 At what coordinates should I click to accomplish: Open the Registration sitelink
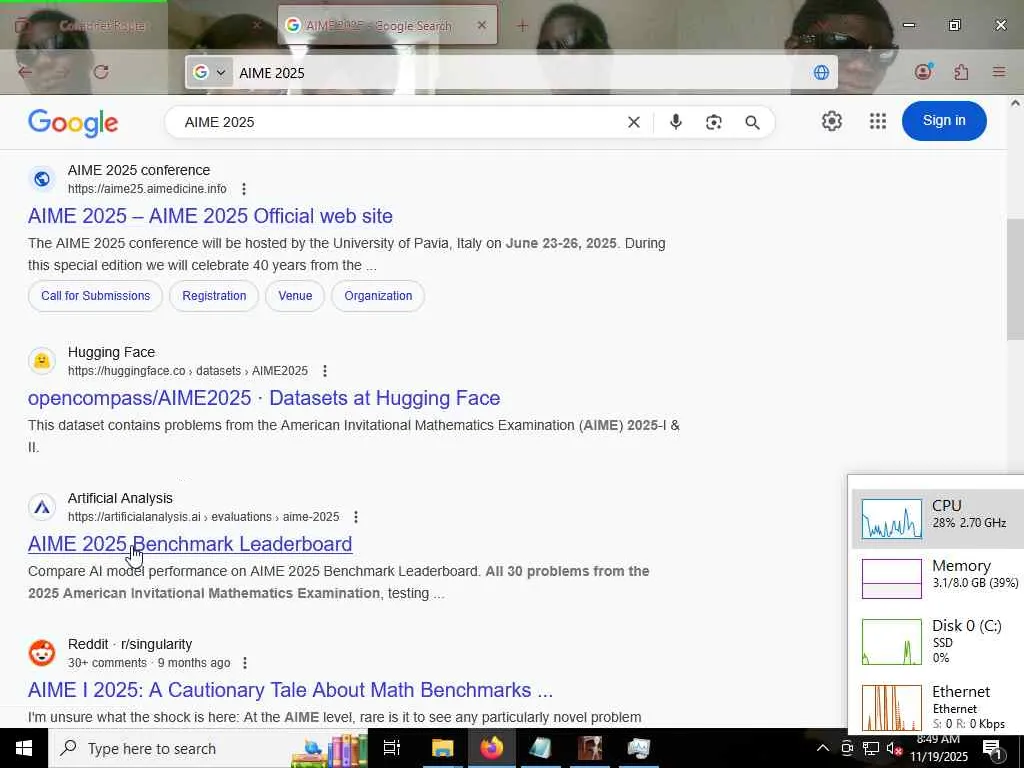tap(214, 296)
